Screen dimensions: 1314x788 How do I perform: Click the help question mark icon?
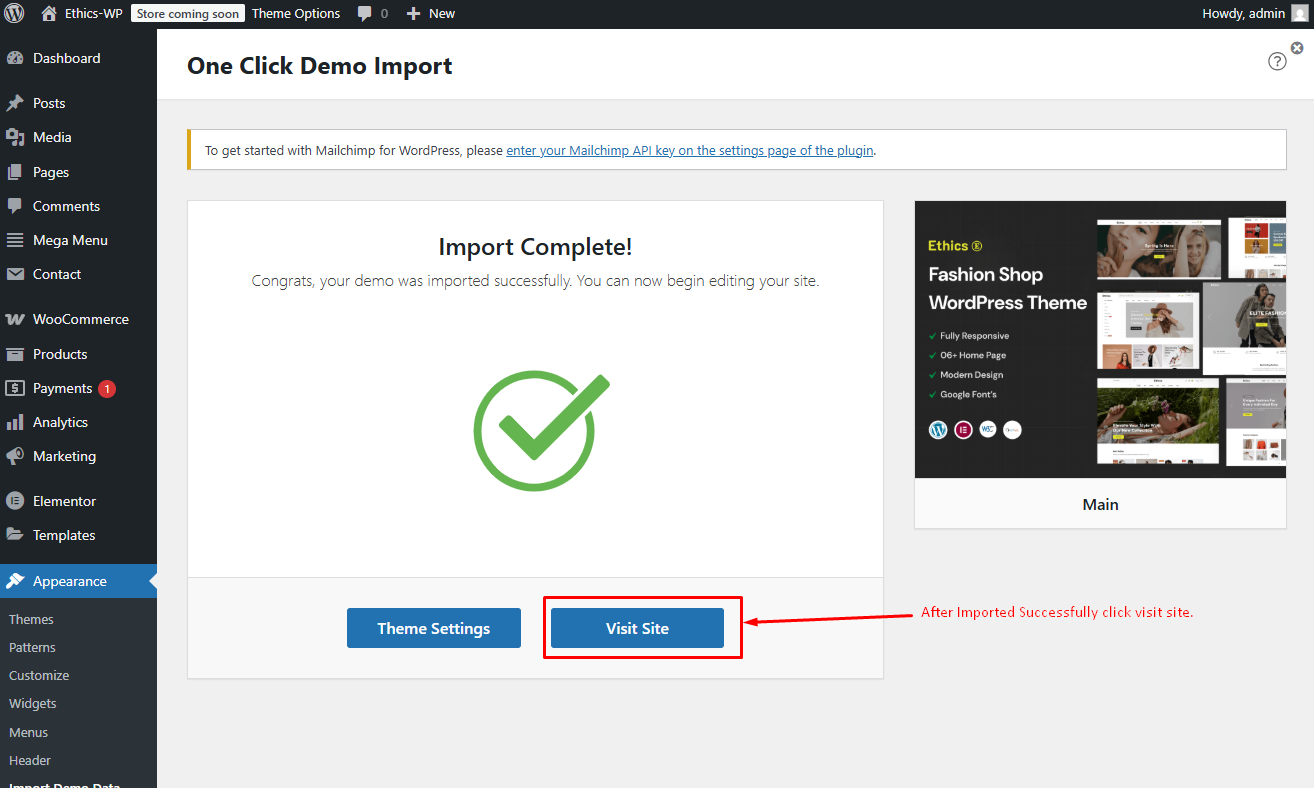(1277, 61)
